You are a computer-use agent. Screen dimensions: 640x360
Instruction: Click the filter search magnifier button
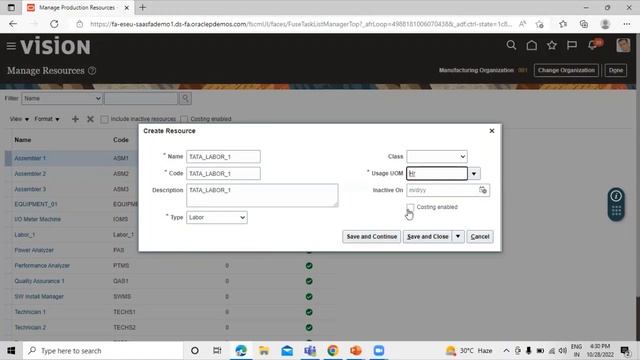185,98
